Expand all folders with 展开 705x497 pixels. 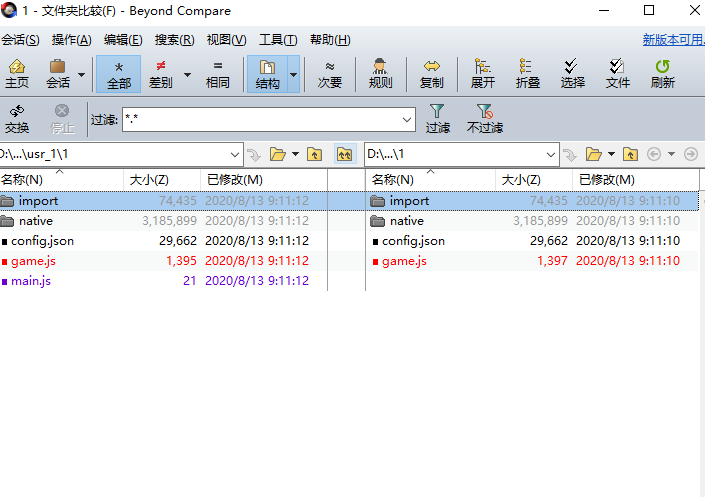[x=482, y=74]
